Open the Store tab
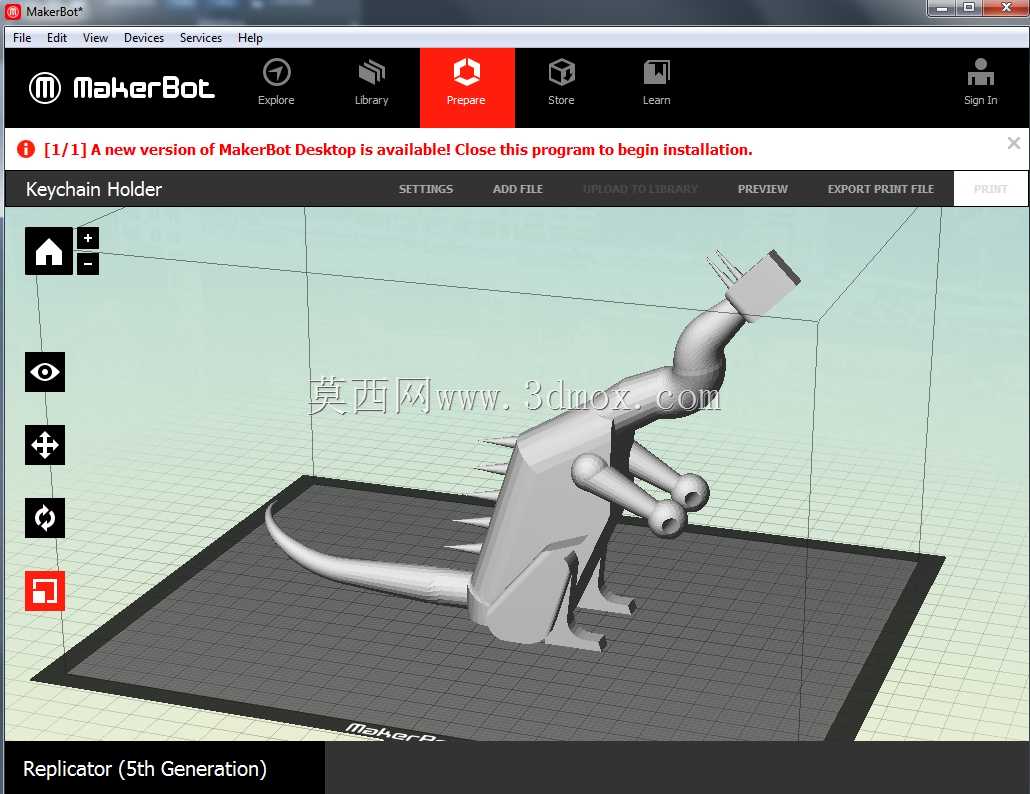The width and height of the screenshot is (1030, 794). (561, 82)
